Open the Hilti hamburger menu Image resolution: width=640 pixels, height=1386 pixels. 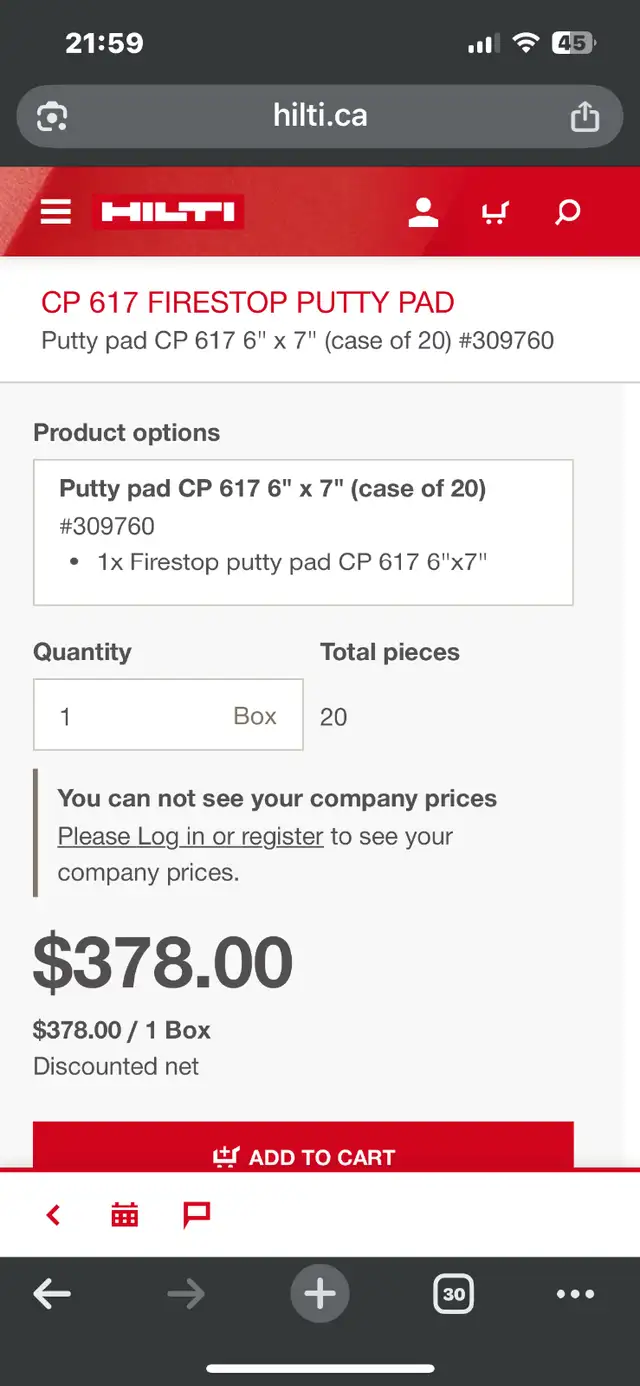point(56,212)
